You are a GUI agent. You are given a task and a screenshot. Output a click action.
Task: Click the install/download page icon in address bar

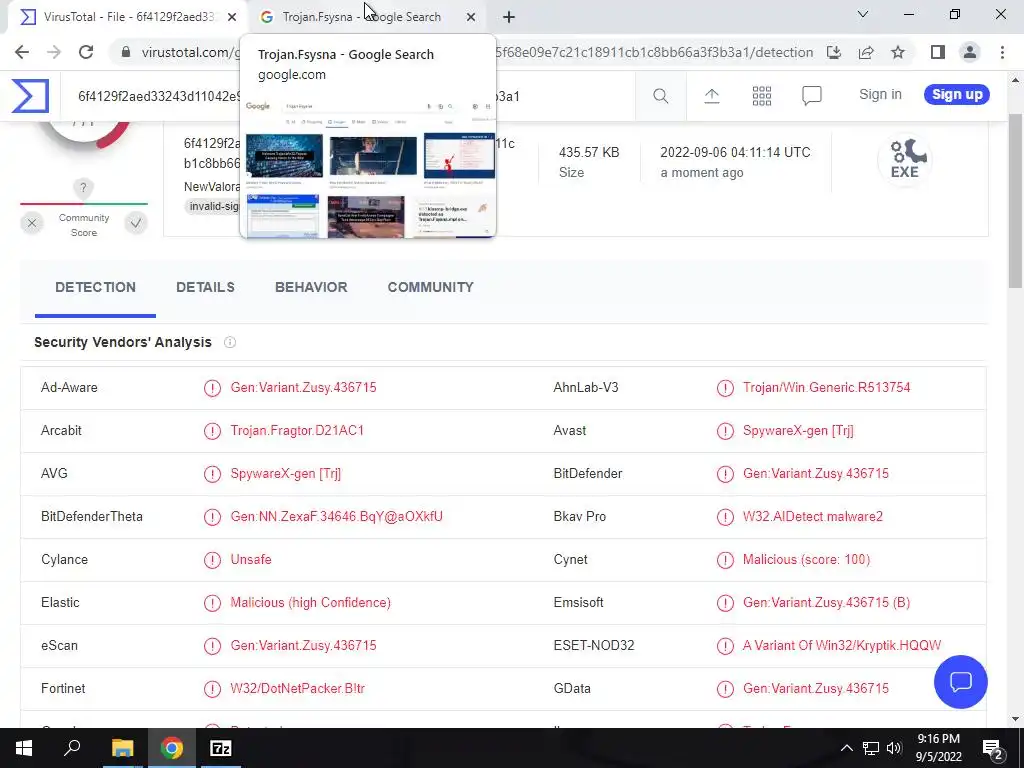coord(834,52)
